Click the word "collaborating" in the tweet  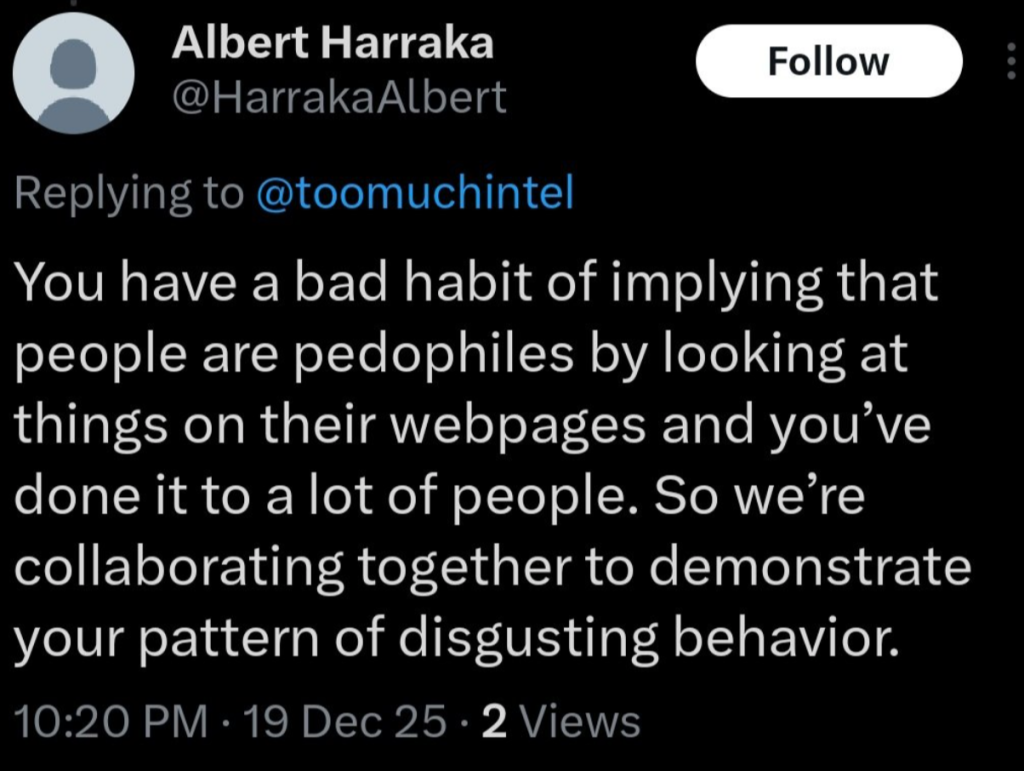pyautogui.click(x=186, y=569)
